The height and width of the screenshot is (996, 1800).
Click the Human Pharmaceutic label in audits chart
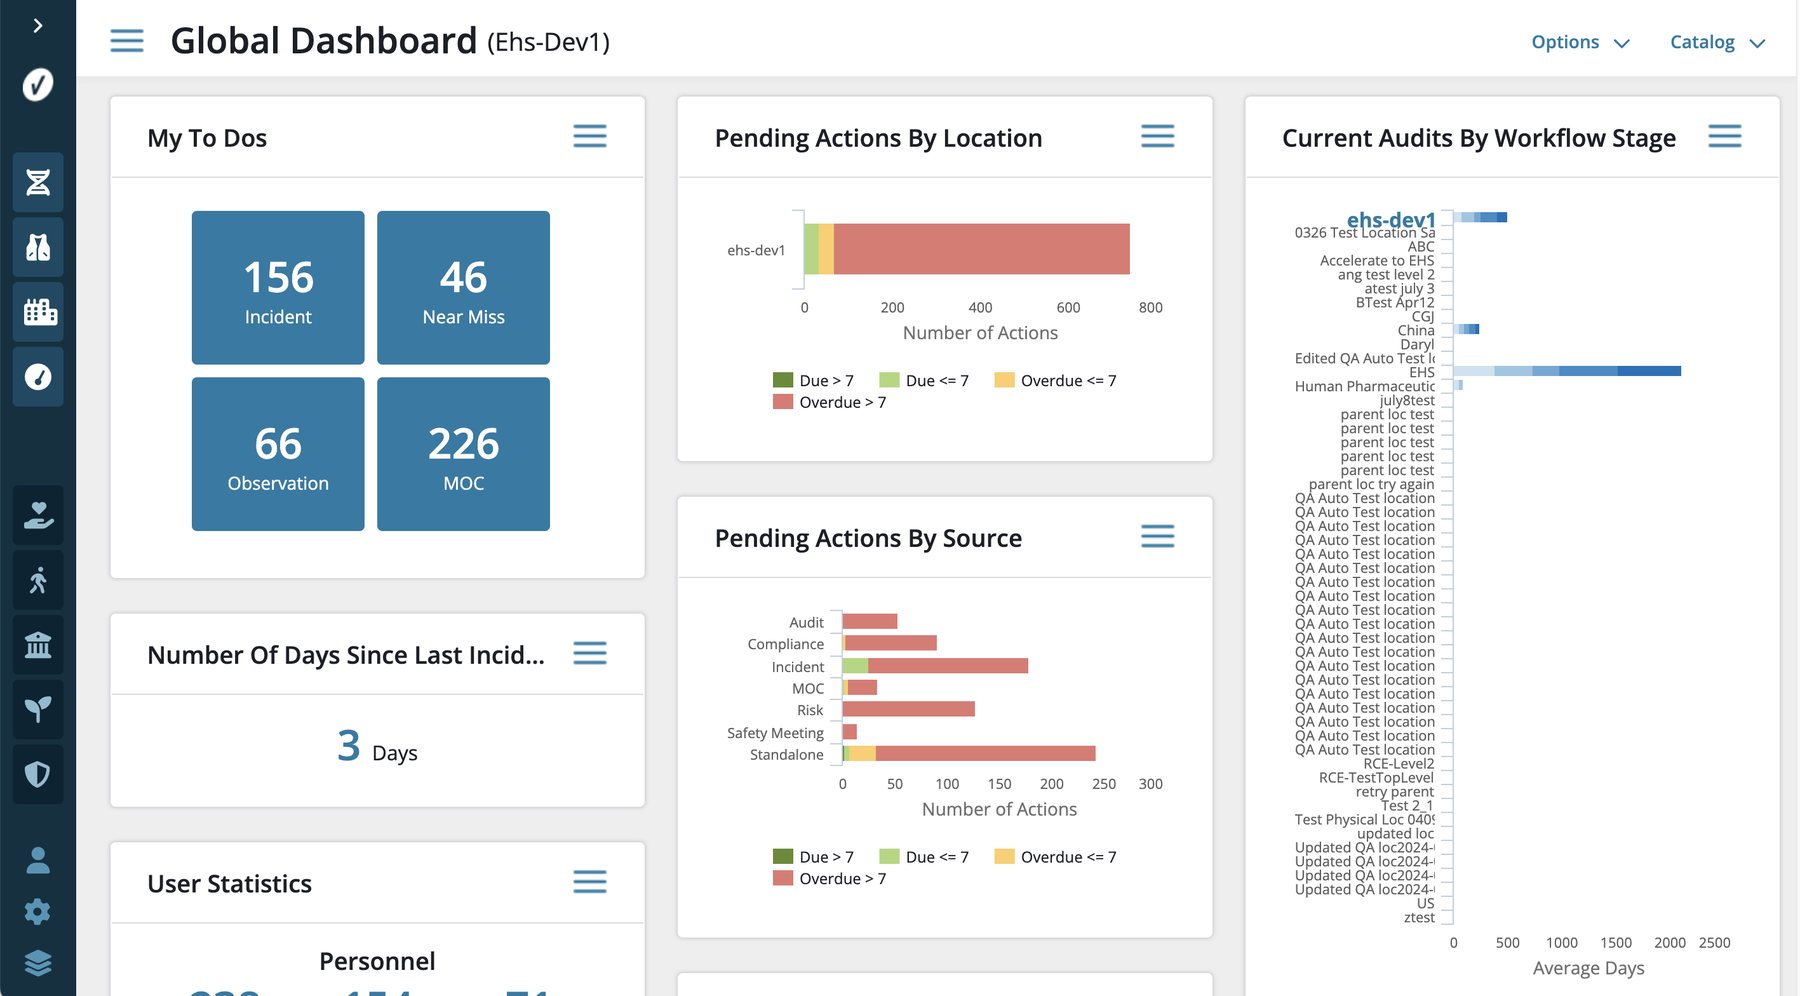point(1364,386)
